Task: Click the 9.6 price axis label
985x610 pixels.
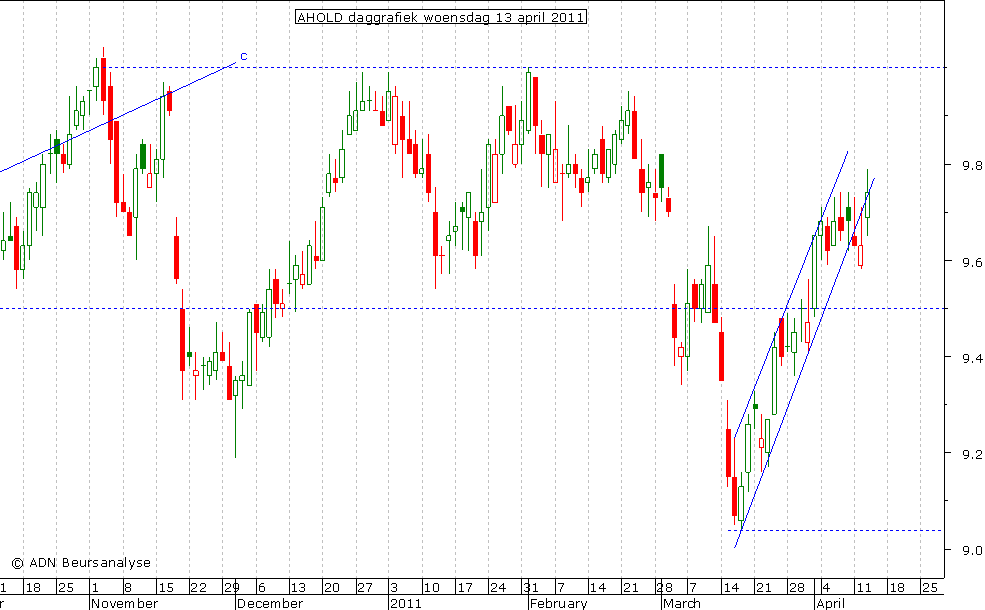Action: (x=955, y=262)
